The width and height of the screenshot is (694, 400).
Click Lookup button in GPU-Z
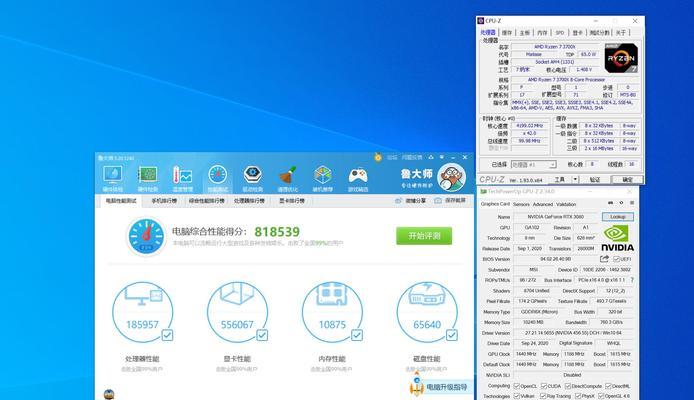[618, 217]
